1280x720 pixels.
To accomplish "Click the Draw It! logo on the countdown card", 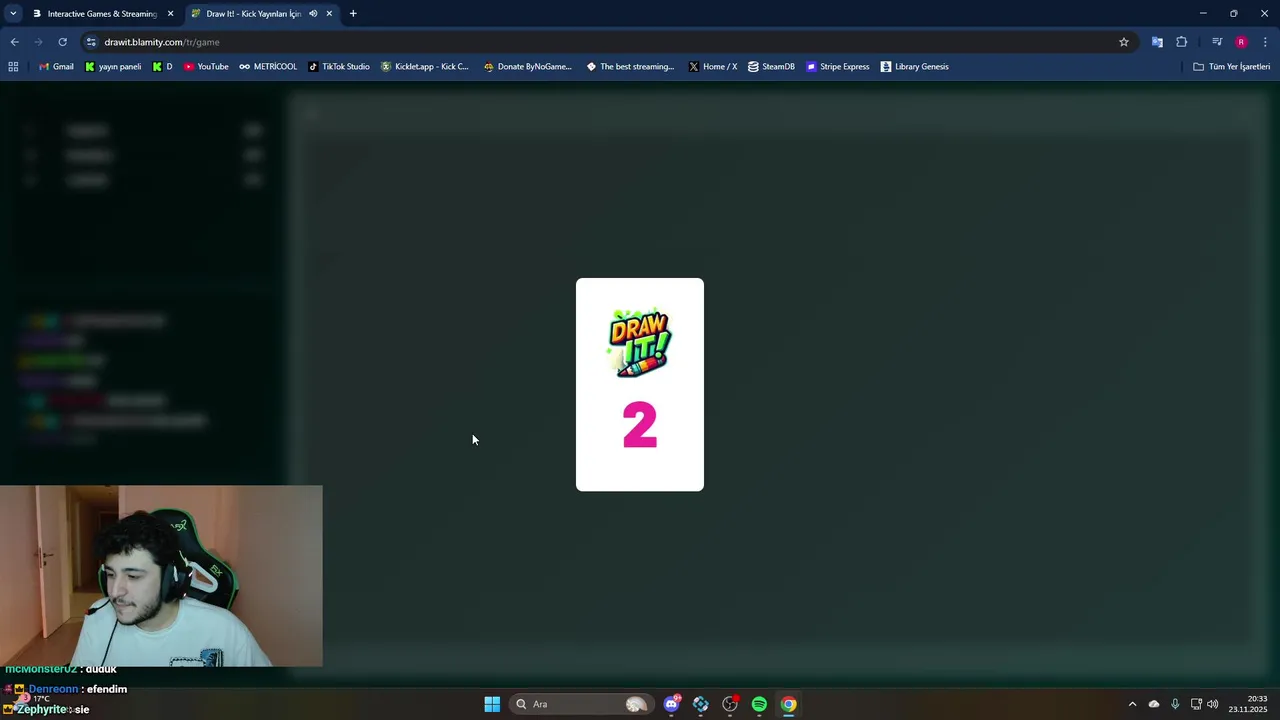I will 640,343.
